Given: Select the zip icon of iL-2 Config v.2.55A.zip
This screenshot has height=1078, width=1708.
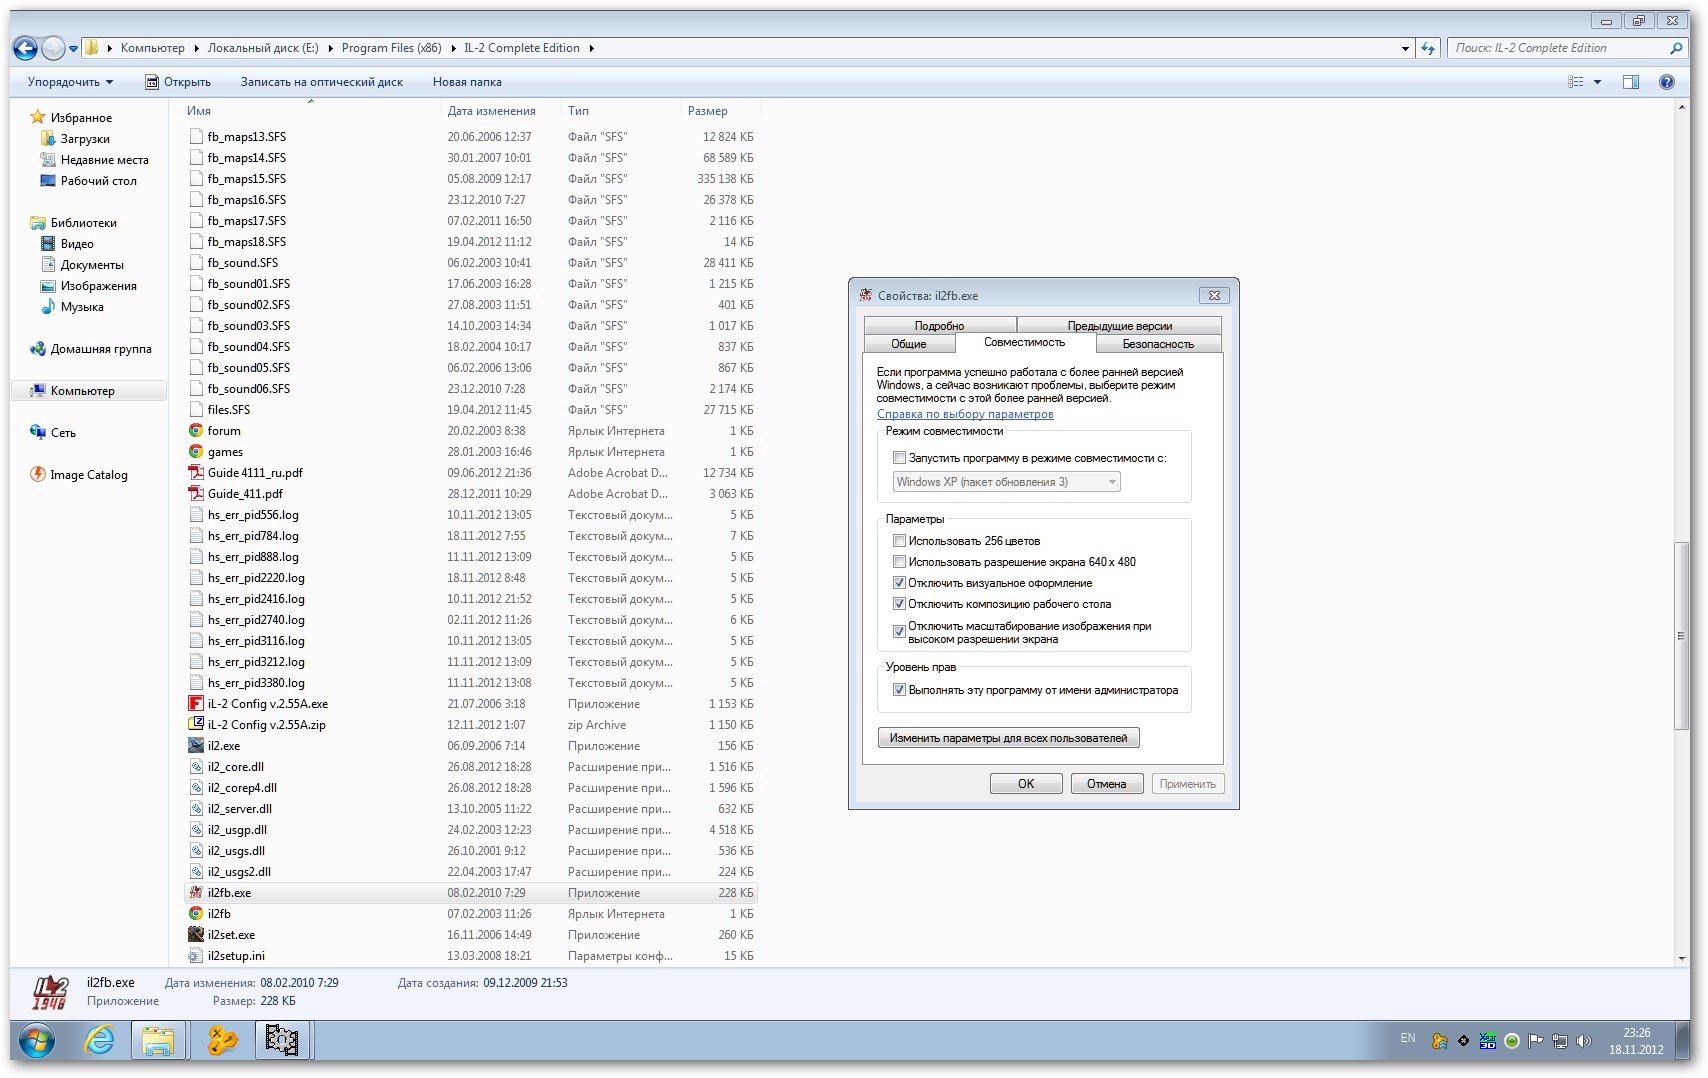Looking at the screenshot, I should click(196, 725).
